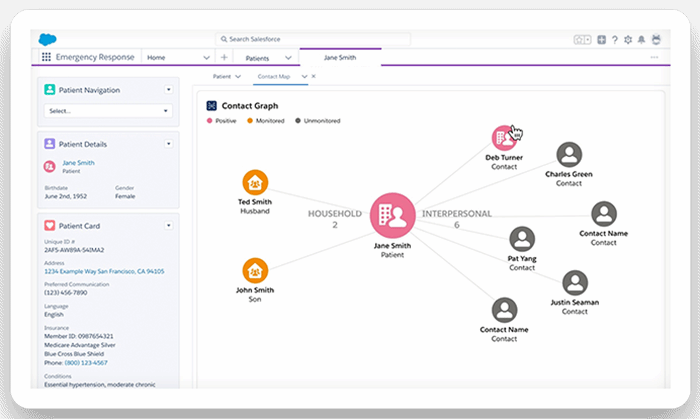Click the global actions plus icon
Viewport: 700px width, 419px height.
[601, 39]
